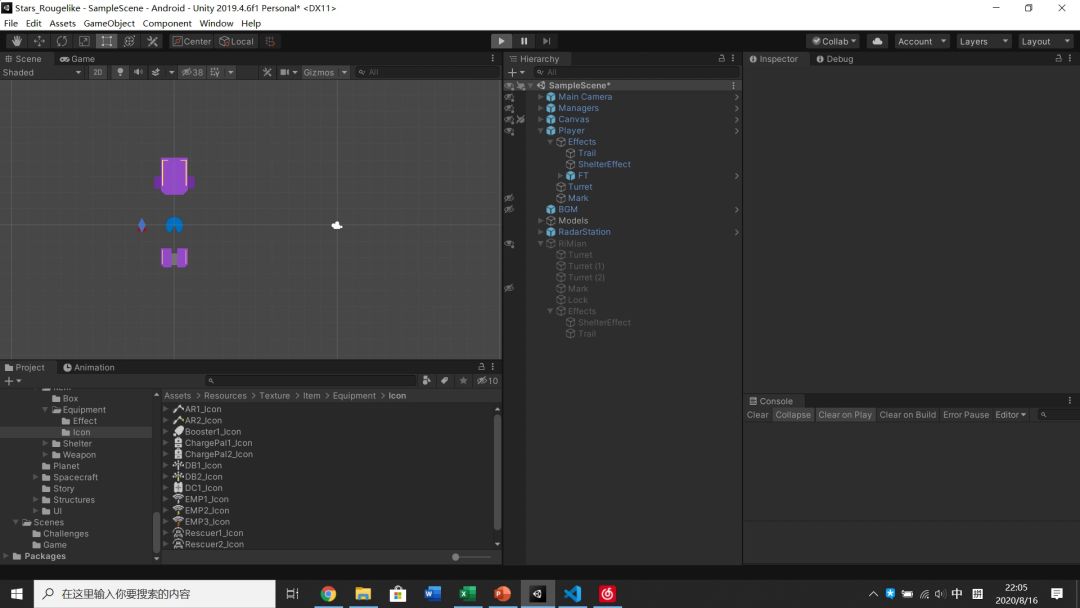The height and width of the screenshot is (608, 1080).
Task: Adjust the project icon size slider
Action: pos(455,556)
